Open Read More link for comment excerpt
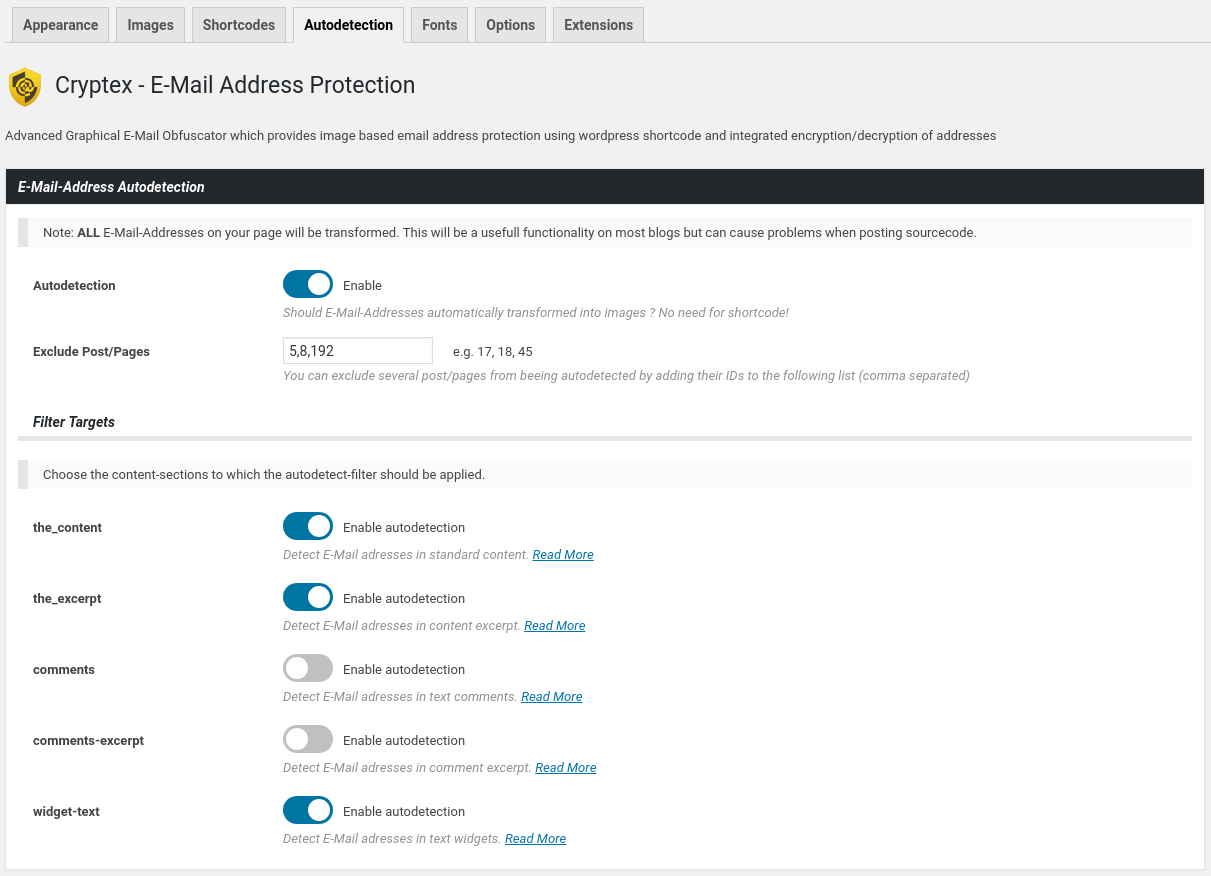 point(566,768)
